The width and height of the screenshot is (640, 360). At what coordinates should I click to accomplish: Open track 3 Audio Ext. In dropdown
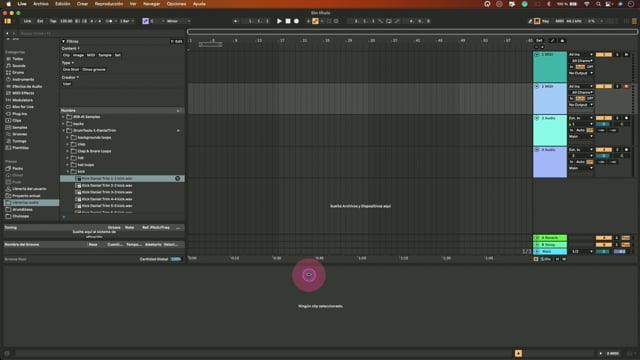581,118
